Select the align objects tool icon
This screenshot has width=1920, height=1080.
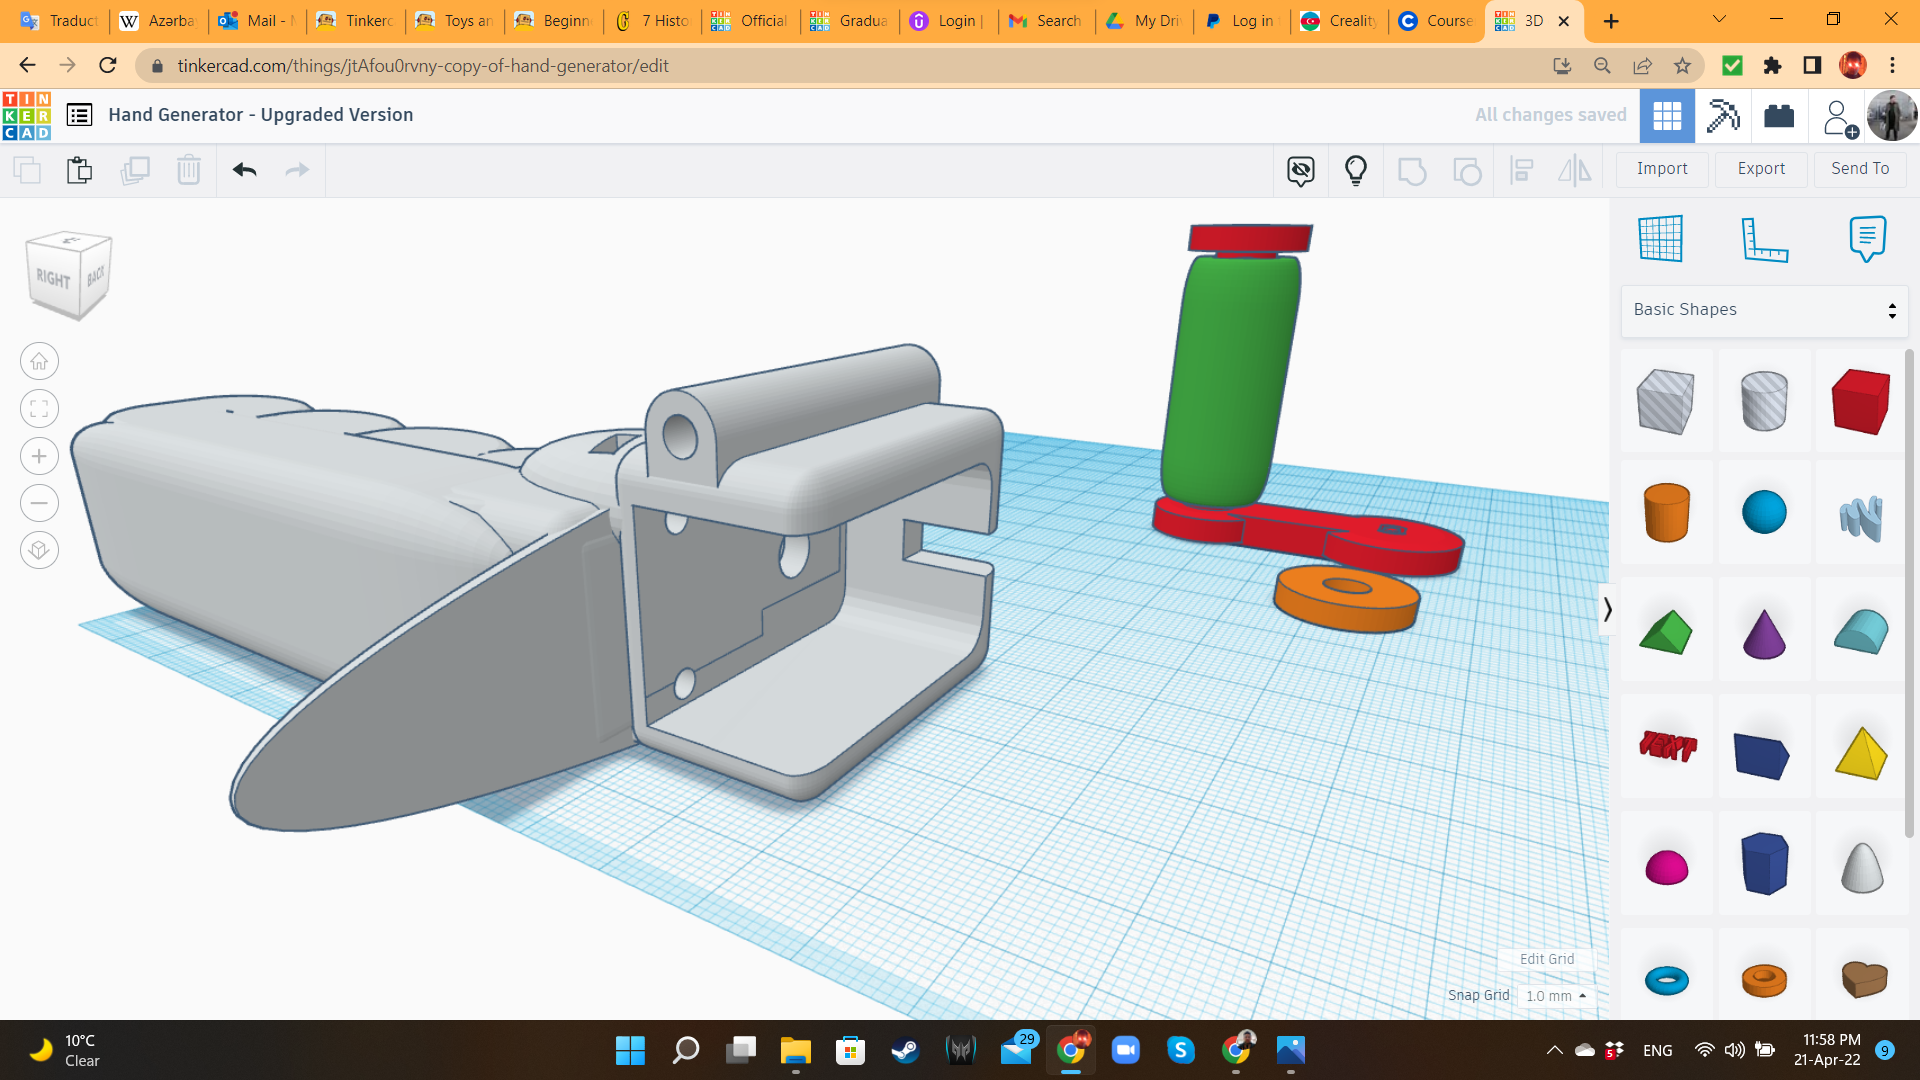(1523, 169)
